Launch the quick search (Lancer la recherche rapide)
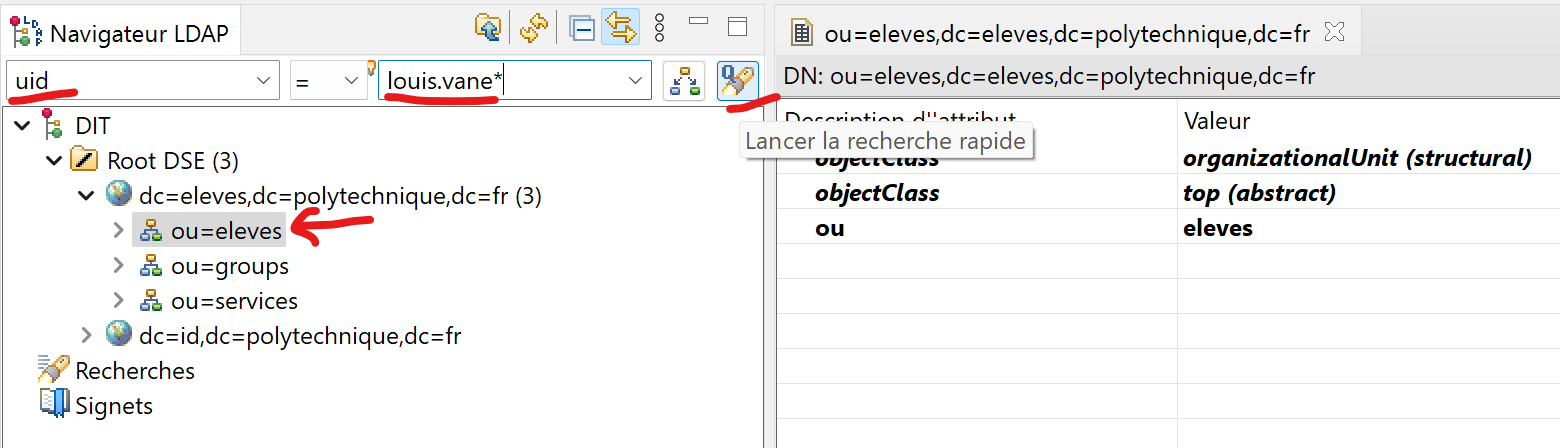Viewport: 1560px width, 448px height. pos(738,81)
